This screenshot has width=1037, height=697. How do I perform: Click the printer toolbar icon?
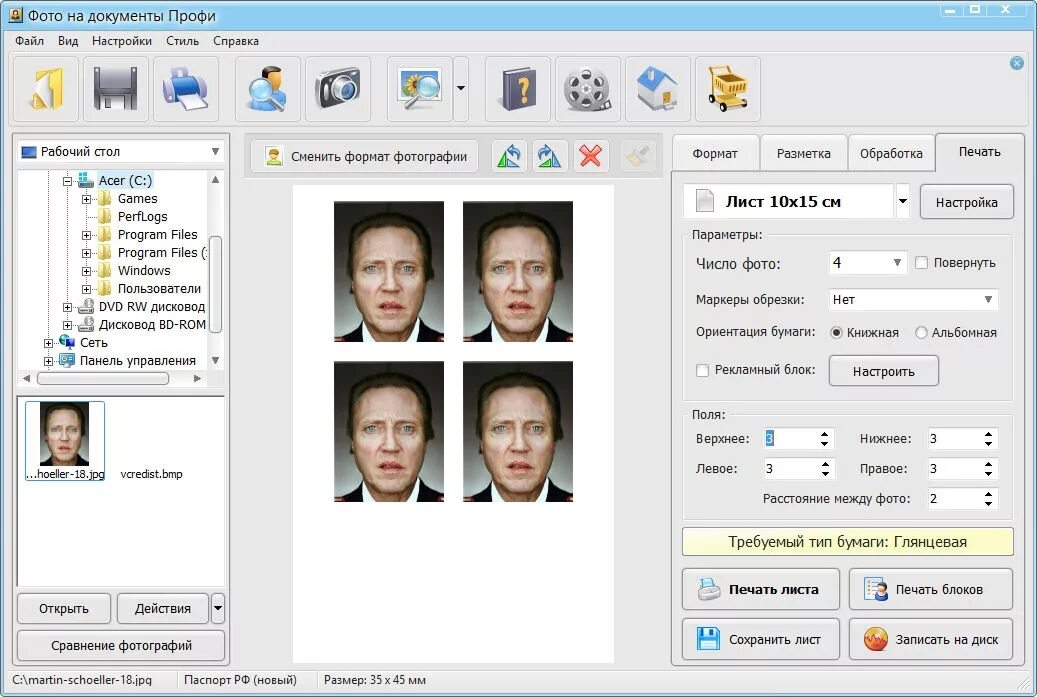(x=186, y=89)
